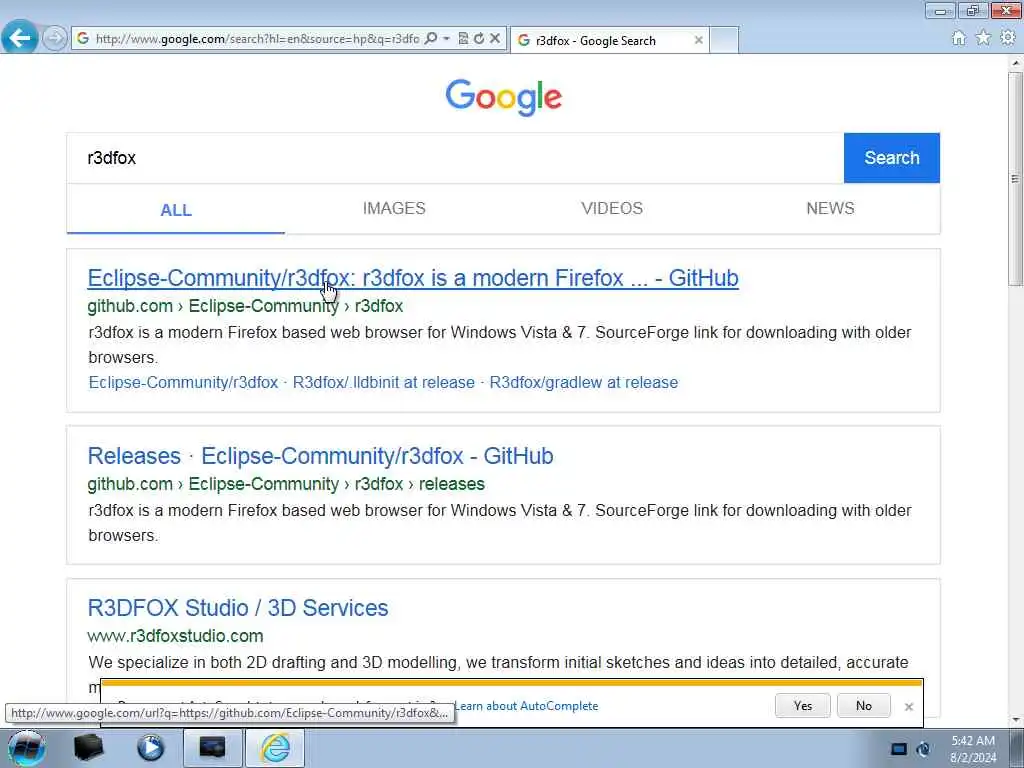Click the scrollbar up arrow
Viewport: 1024px width, 768px height.
(x=1016, y=63)
